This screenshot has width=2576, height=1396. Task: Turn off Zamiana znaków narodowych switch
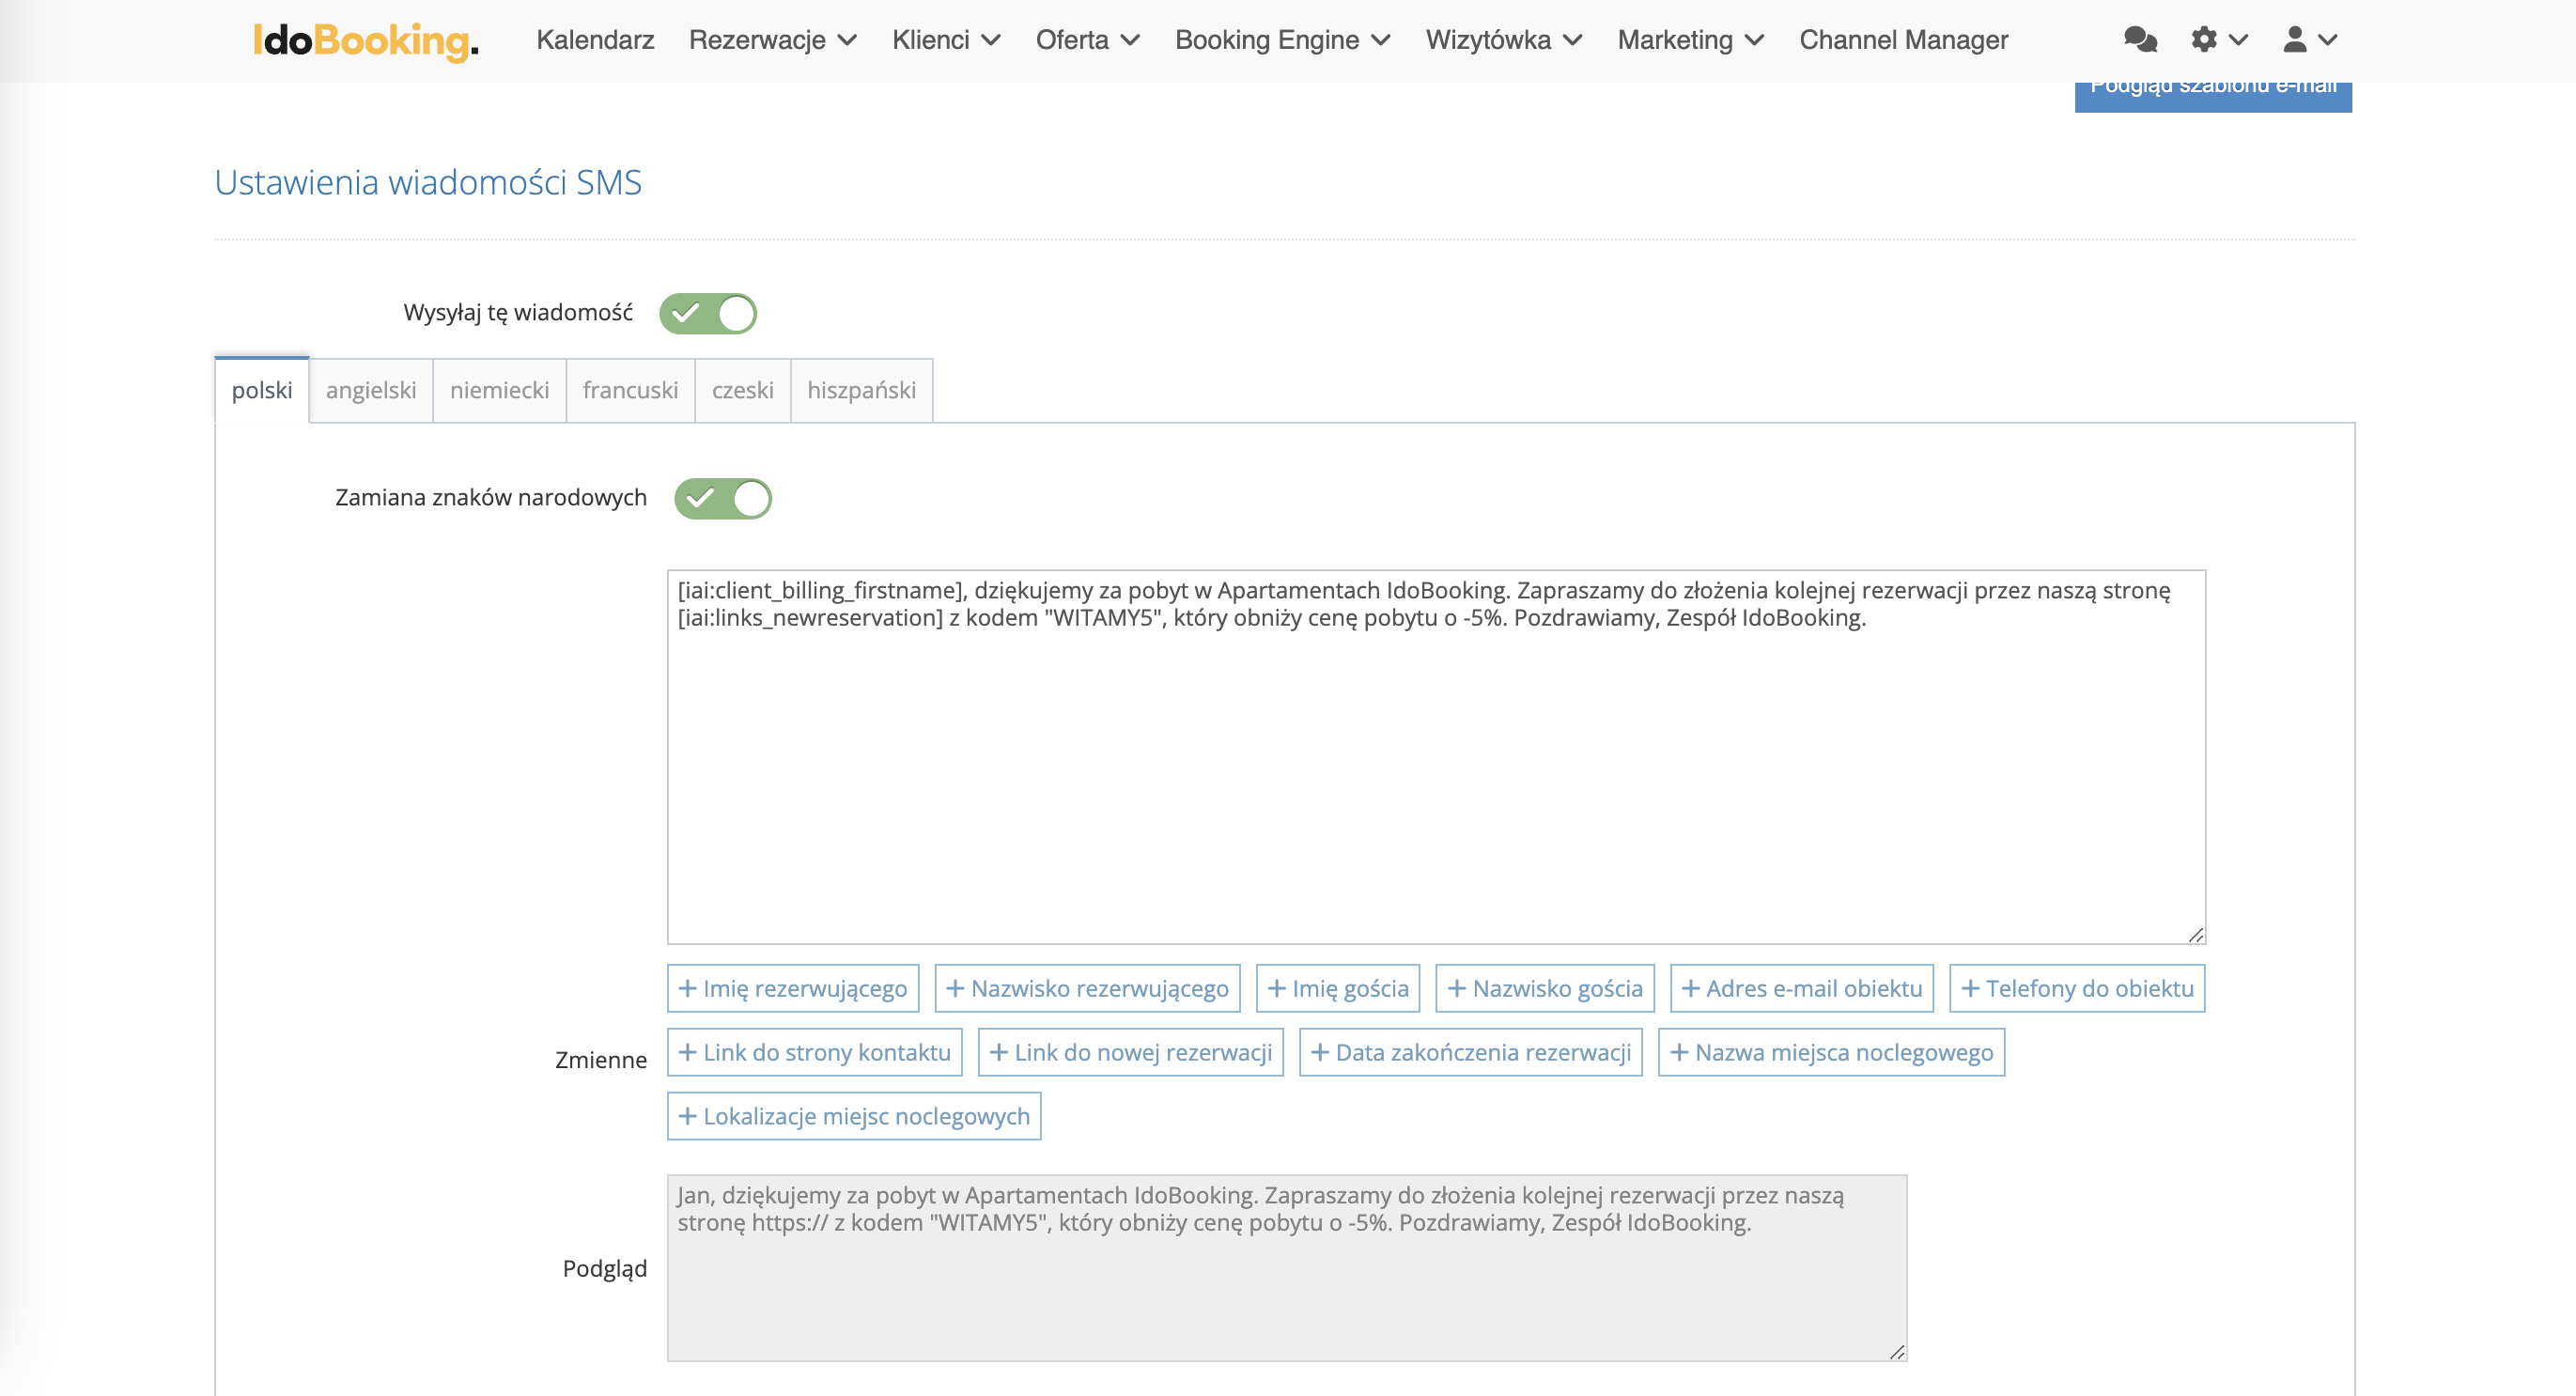pyautogui.click(x=722, y=498)
